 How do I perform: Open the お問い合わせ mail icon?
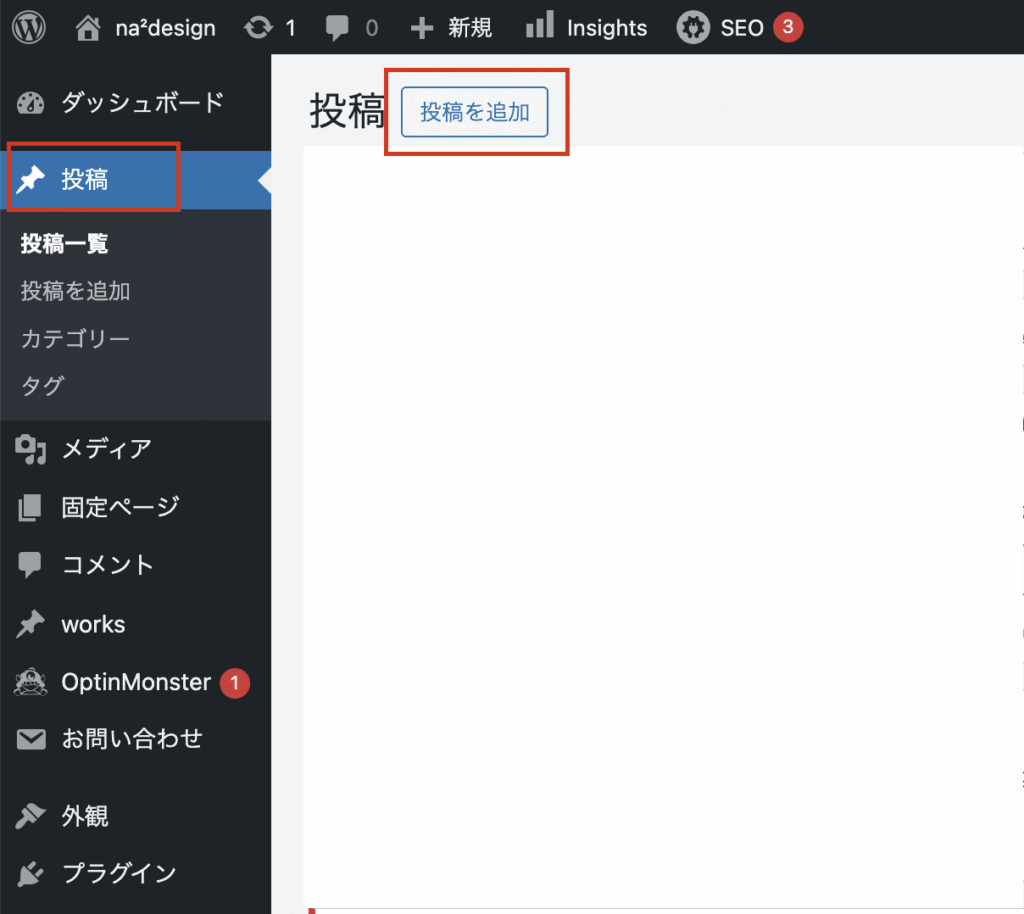point(30,739)
